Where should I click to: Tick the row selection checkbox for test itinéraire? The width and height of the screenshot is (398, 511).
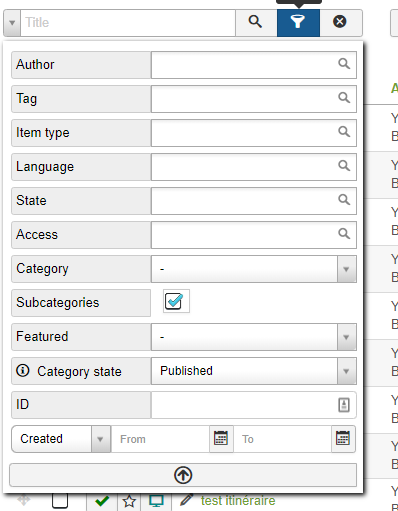pos(60,500)
